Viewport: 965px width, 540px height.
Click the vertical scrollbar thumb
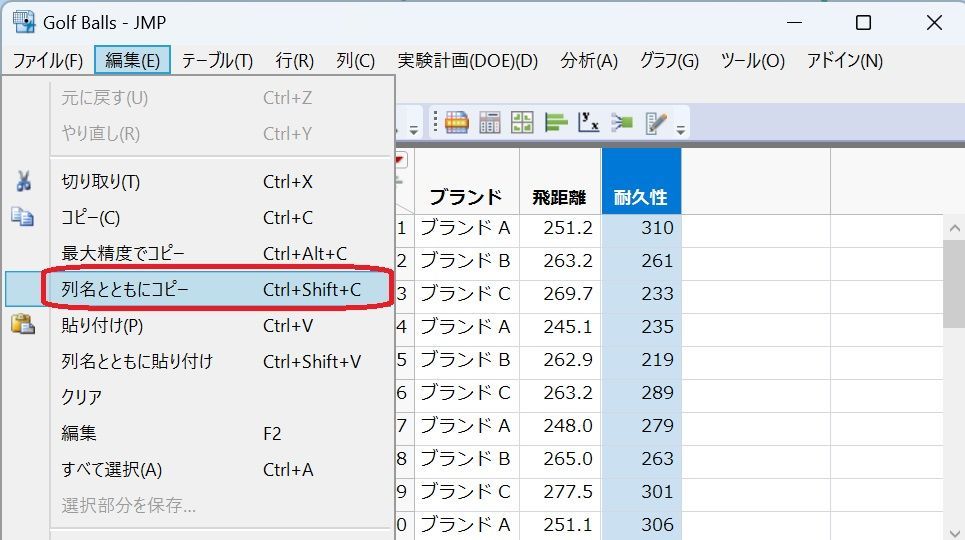tap(954, 284)
